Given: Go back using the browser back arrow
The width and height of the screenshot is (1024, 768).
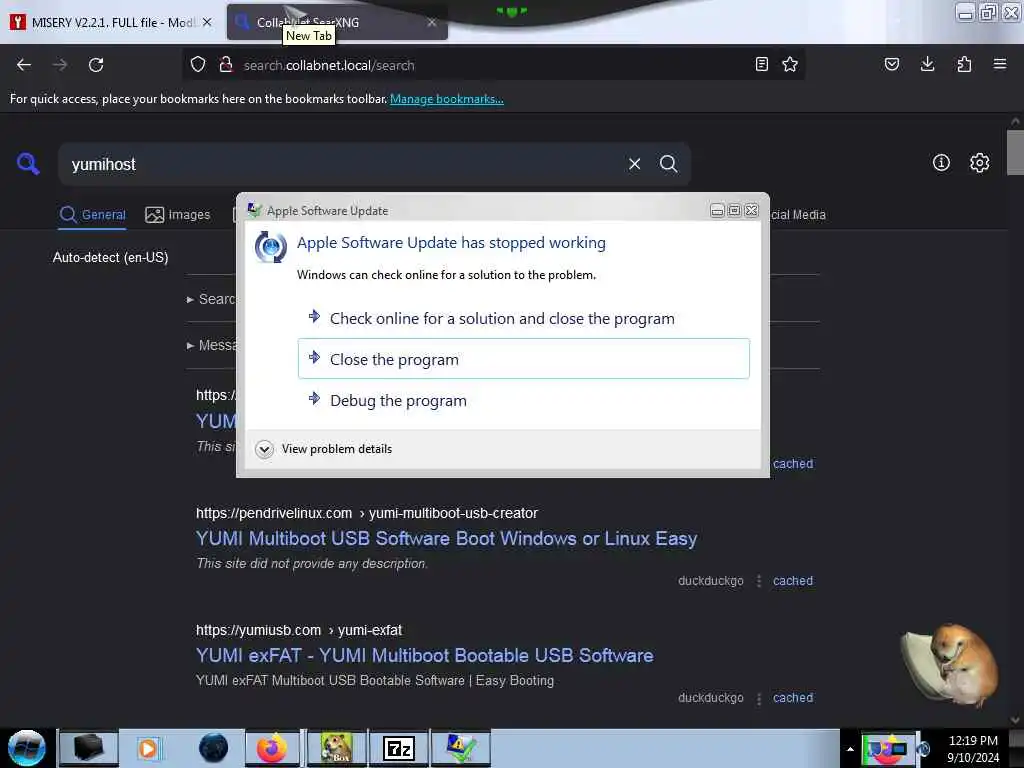Looking at the screenshot, I should point(24,65).
